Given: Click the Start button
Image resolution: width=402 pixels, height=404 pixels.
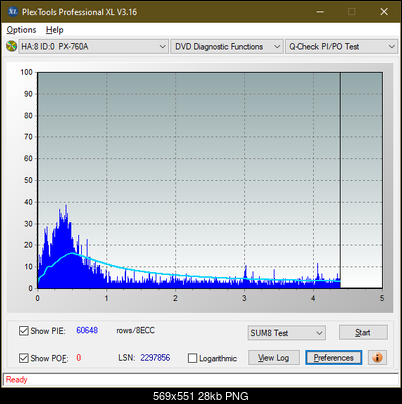Looking at the screenshot, I should 363,332.
